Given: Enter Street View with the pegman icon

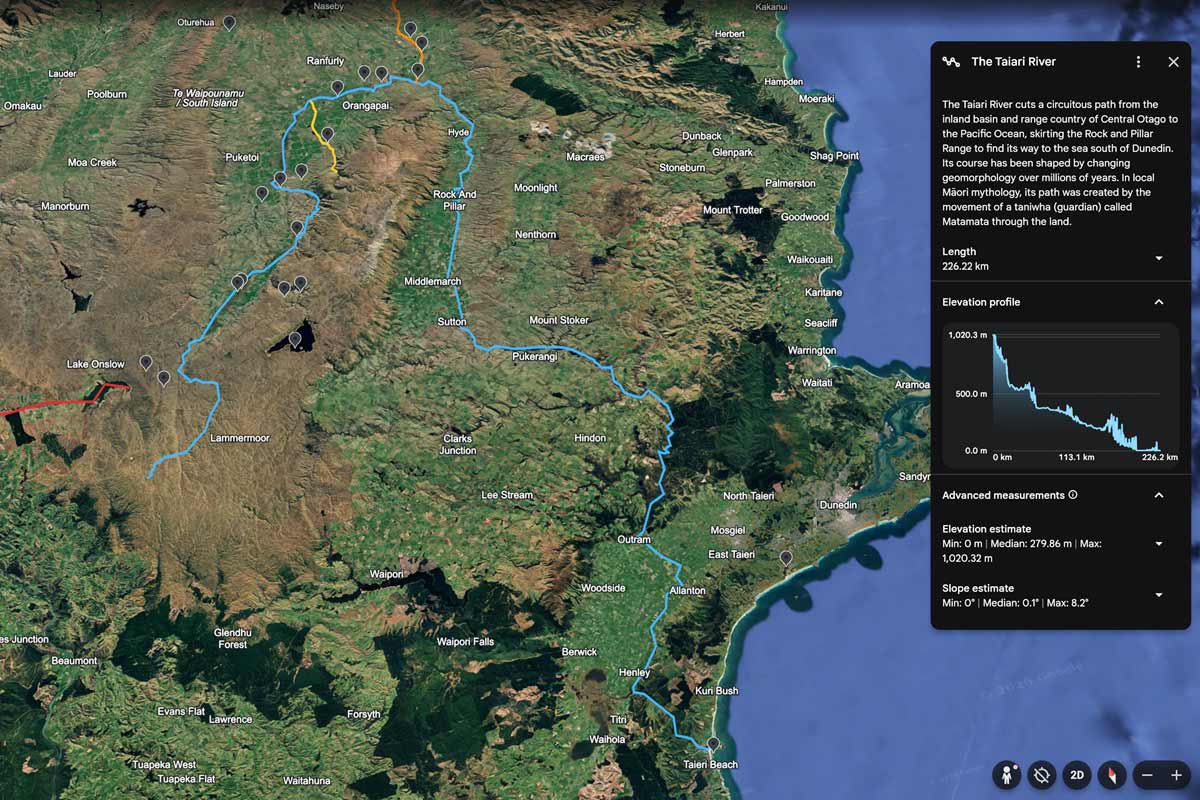Looking at the screenshot, I should (x=1007, y=775).
